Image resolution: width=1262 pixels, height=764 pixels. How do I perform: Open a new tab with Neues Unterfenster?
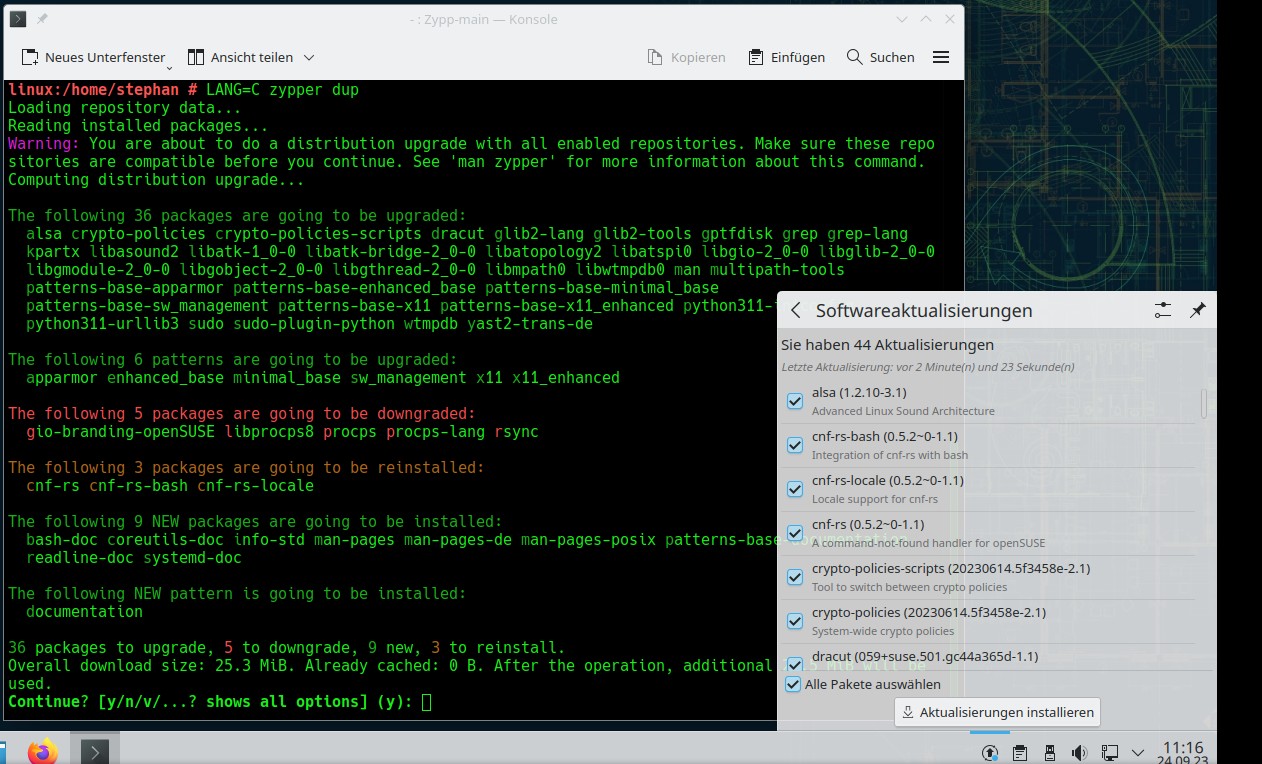point(93,57)
